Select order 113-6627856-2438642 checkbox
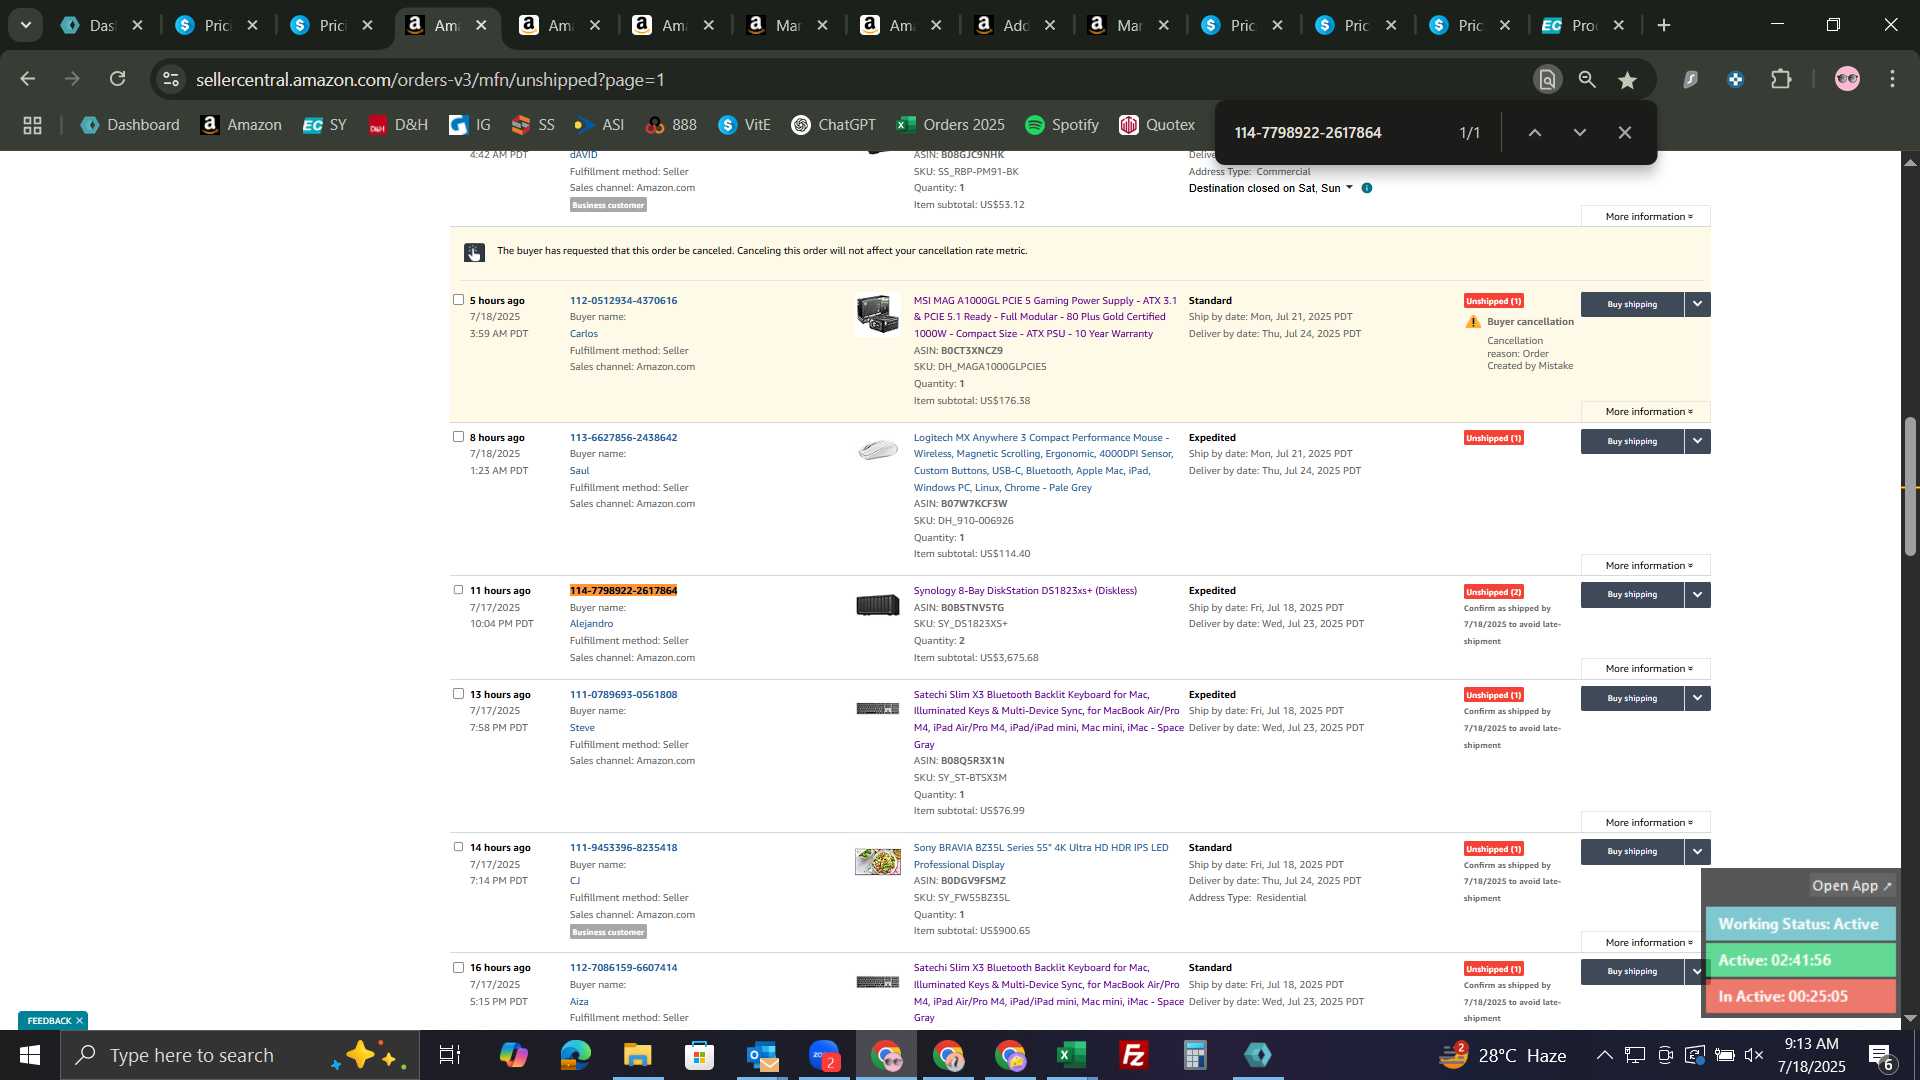This screenshot has width=1920, height=1080. 459,436
